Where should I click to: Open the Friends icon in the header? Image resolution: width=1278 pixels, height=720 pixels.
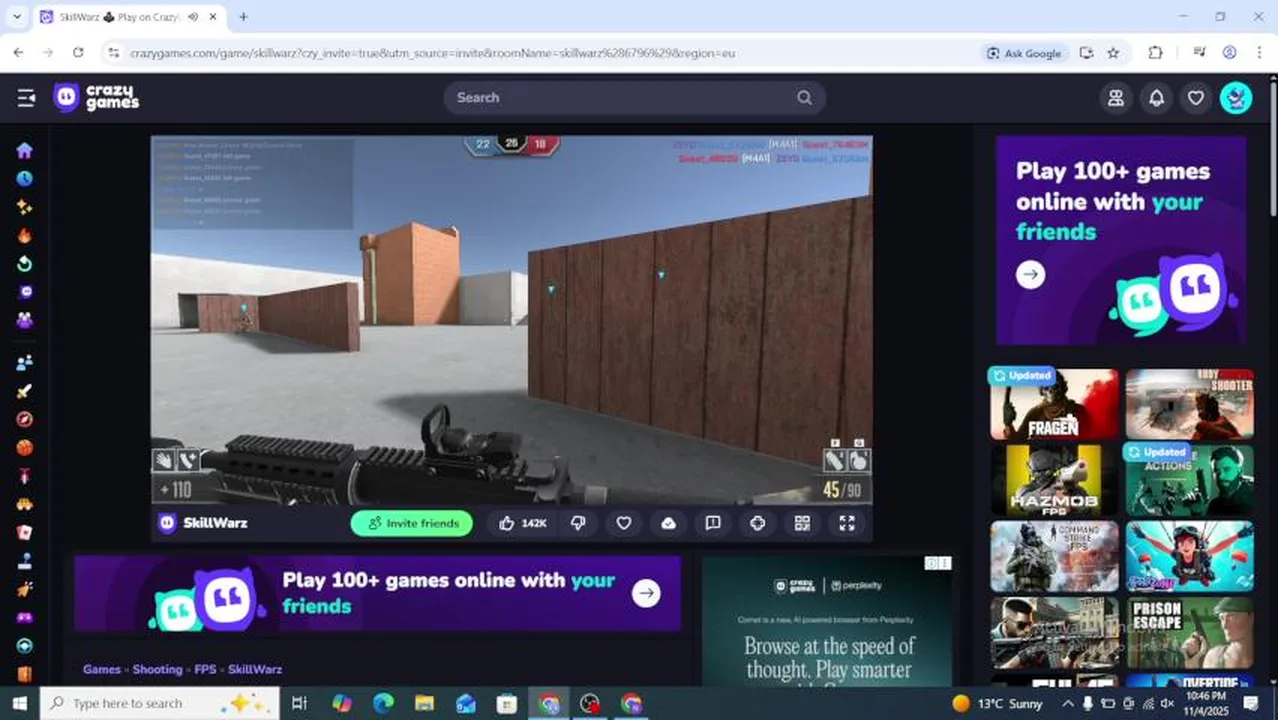coord(1116,97)
